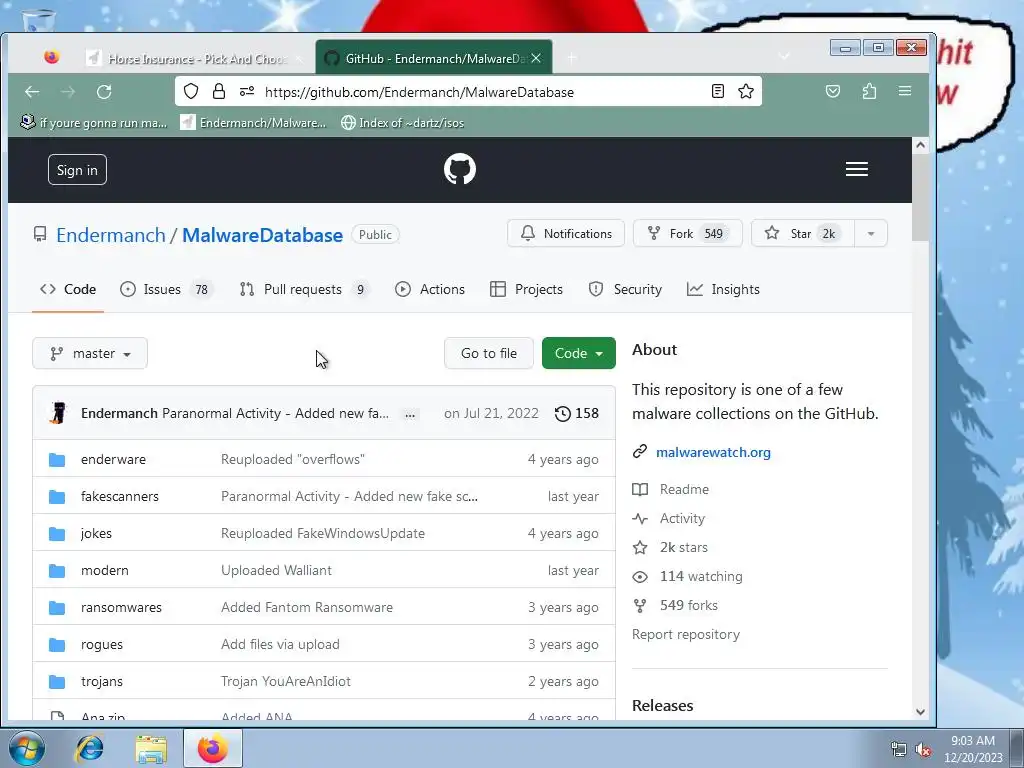Open the shield tracking protection icon
Viewport: 1024px width, 768px height.
point(191,91)
